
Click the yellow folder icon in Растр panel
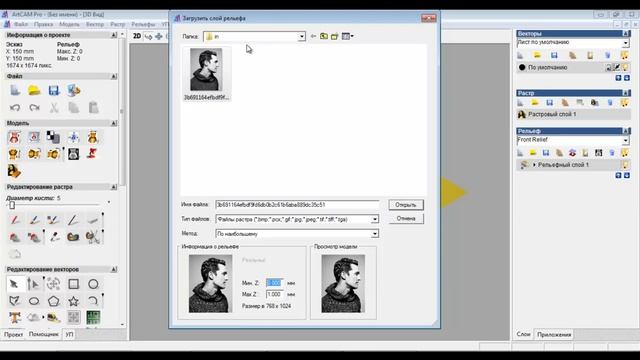coord(535,102)
